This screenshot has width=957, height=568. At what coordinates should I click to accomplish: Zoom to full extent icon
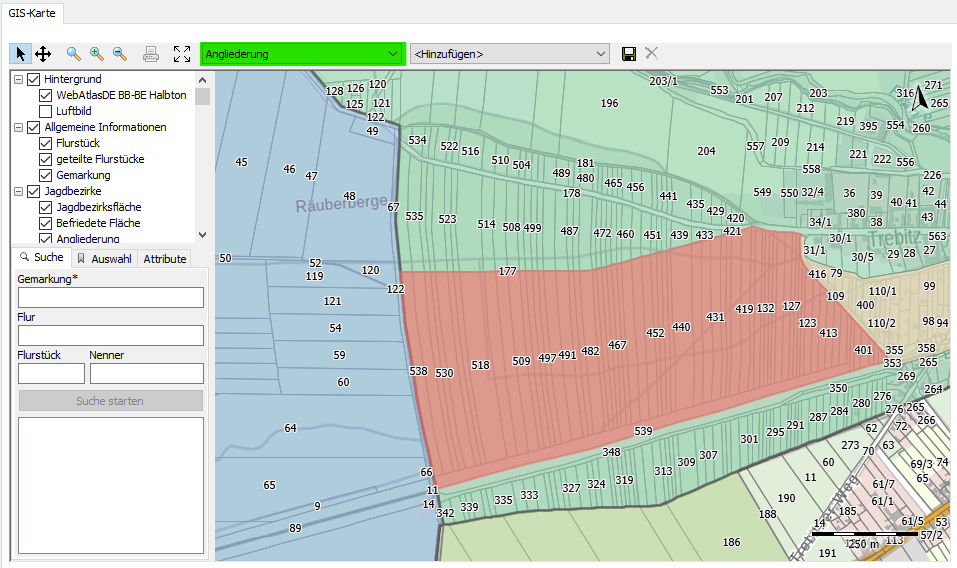(181, 54)
